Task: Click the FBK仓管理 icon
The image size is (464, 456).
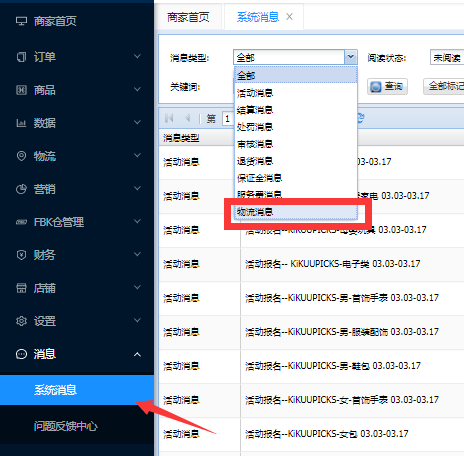Action: (x=21, y=222)
